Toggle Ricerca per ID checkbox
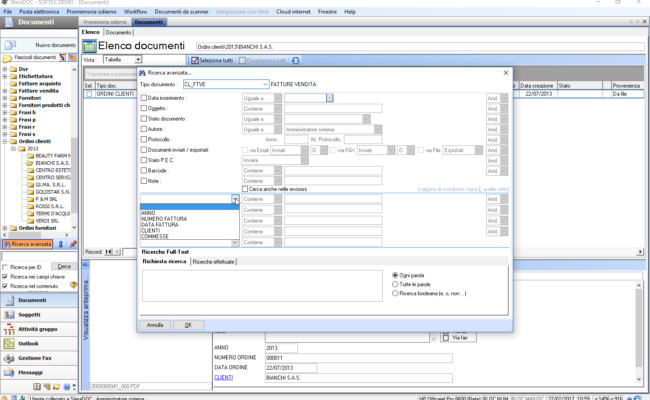650x400 pixels. 5,267
